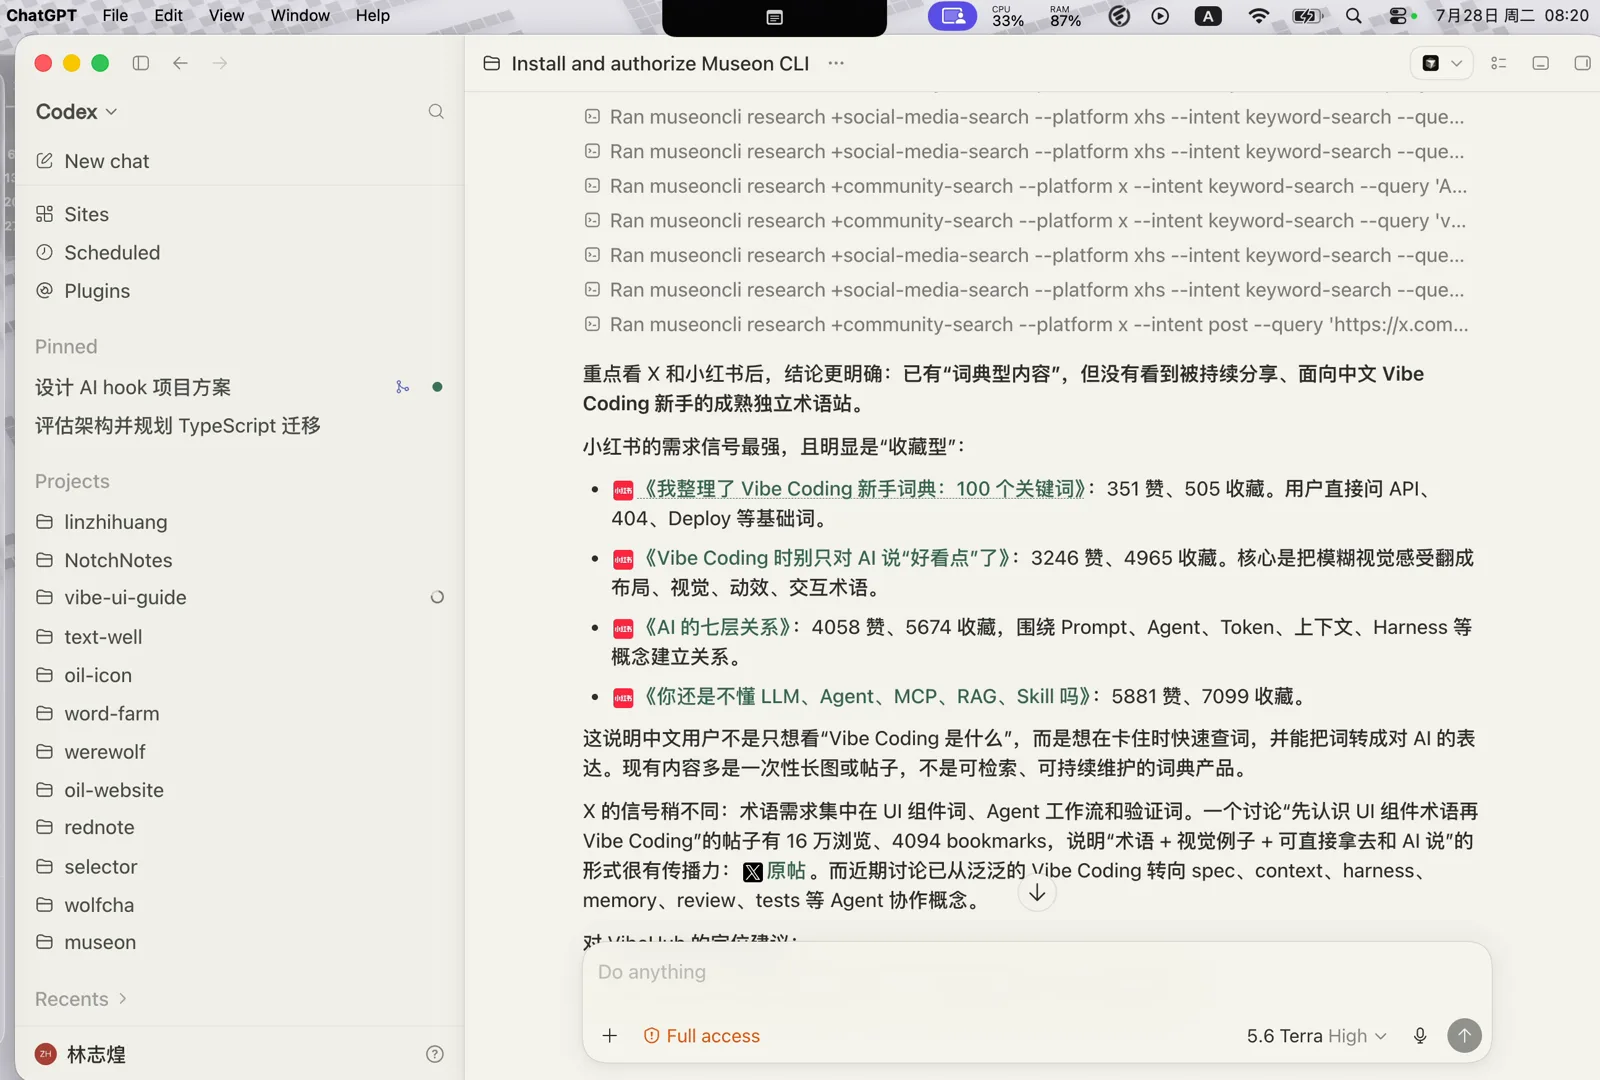
Task: Go forward with the right arrow
Action: pyautogui.click(x=220, y=63)
